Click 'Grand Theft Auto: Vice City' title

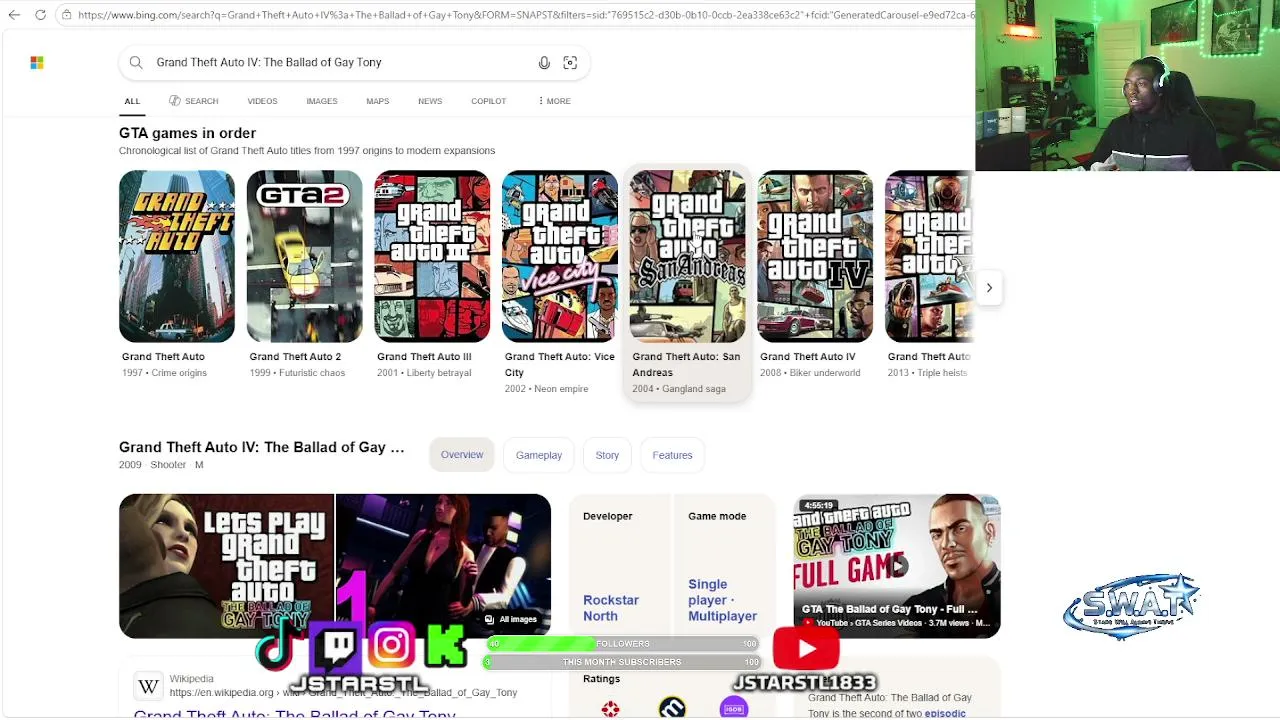coord(560,365)
